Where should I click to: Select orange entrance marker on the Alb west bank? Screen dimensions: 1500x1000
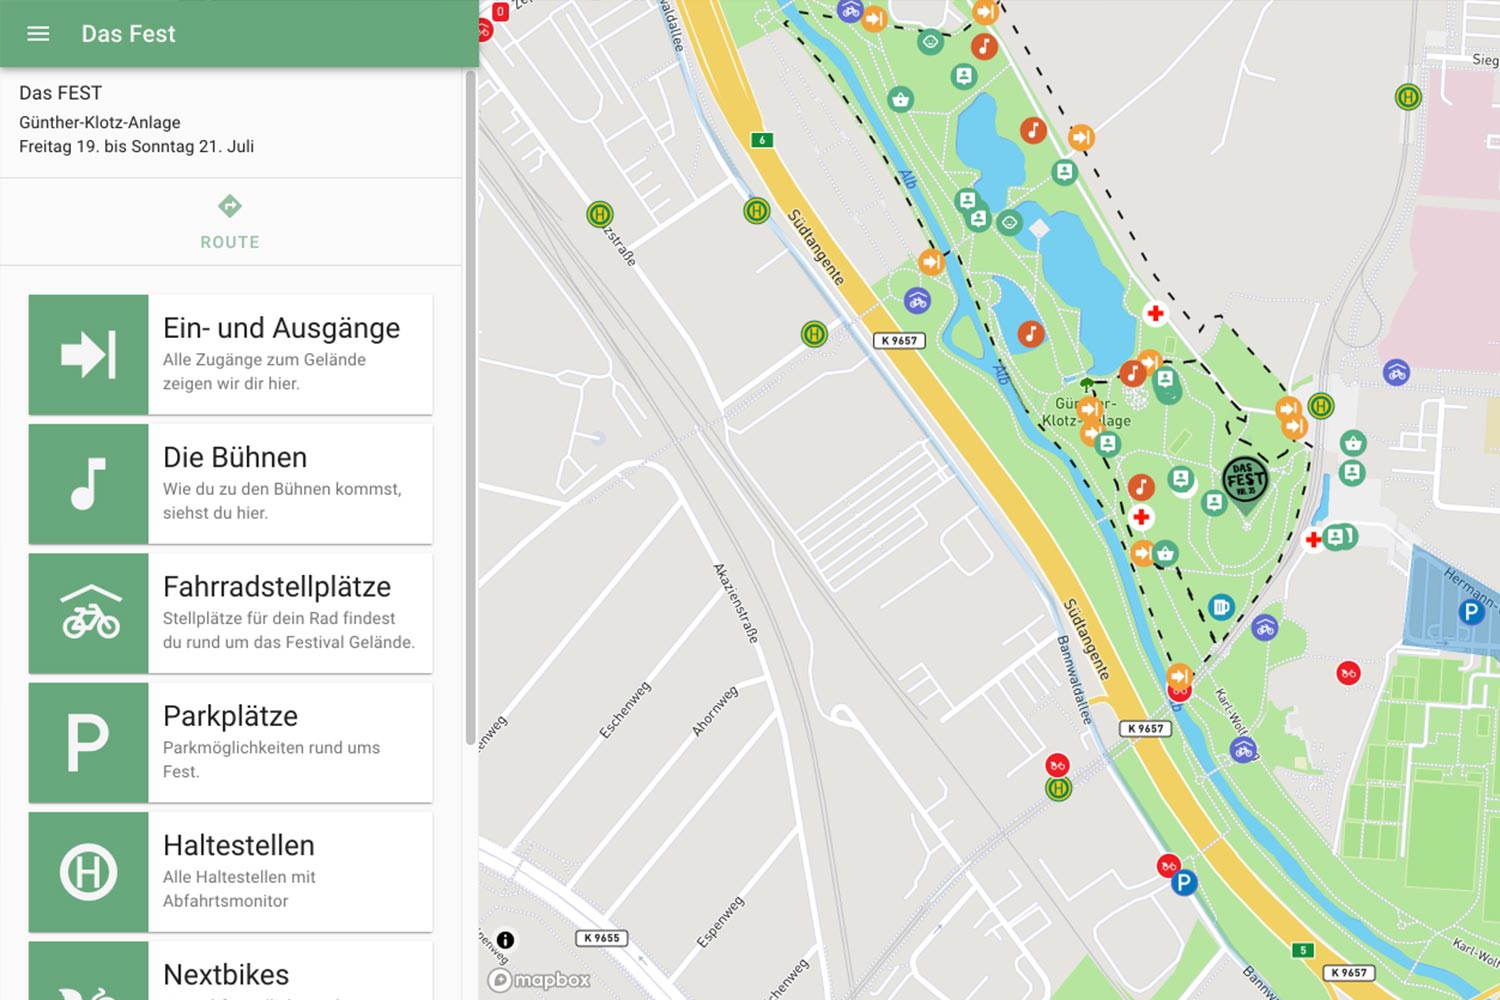[x=931, y=262]
